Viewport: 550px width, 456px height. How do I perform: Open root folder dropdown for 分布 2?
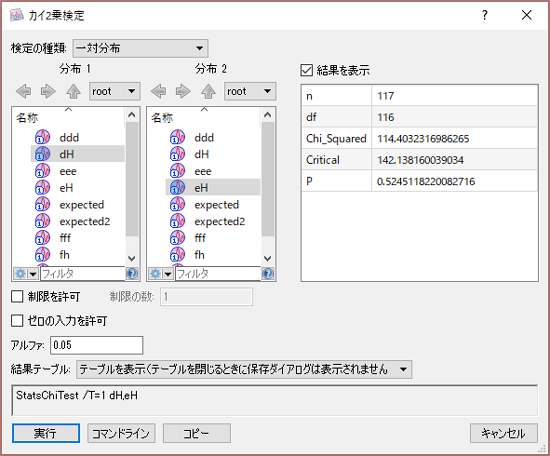250,92
